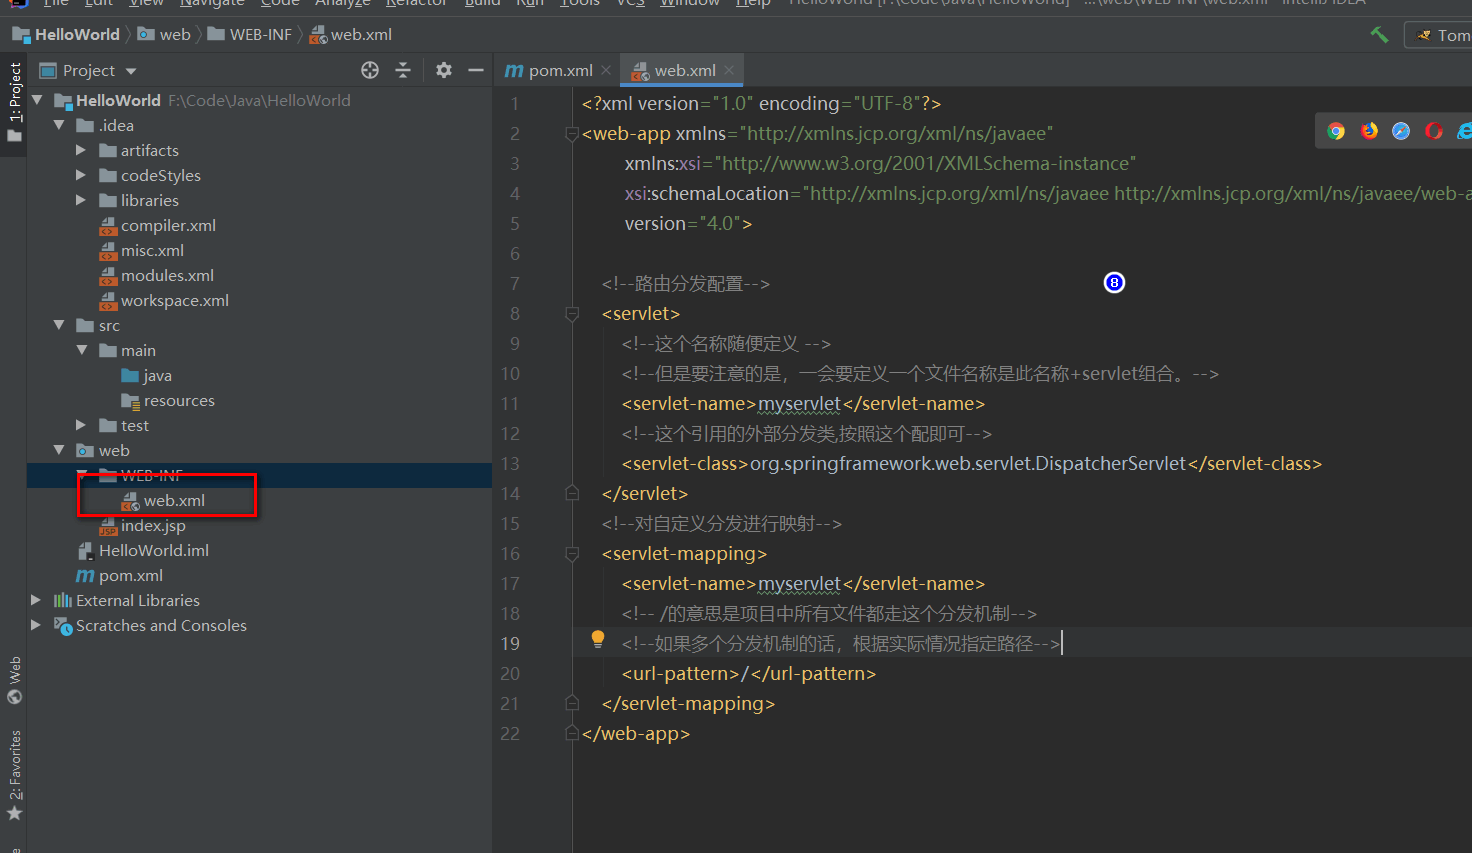Open the page in Firefox browser icon
Screen dimensions: 1472x853
point(1368,130)
